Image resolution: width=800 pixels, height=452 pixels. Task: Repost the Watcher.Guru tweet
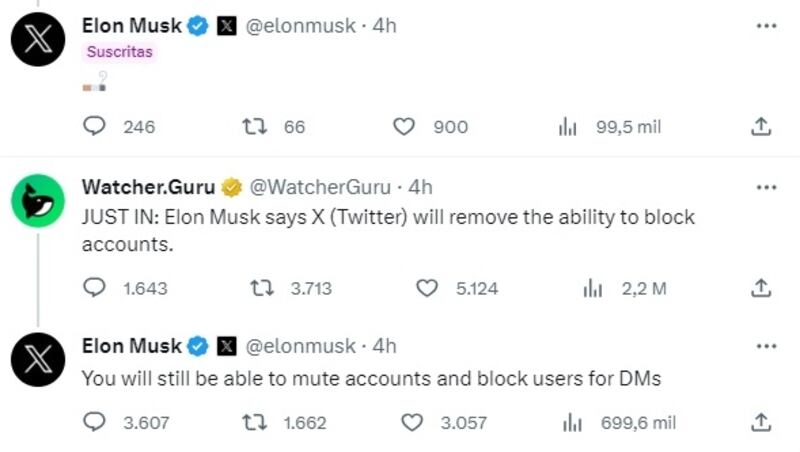(x=261, y=288)
